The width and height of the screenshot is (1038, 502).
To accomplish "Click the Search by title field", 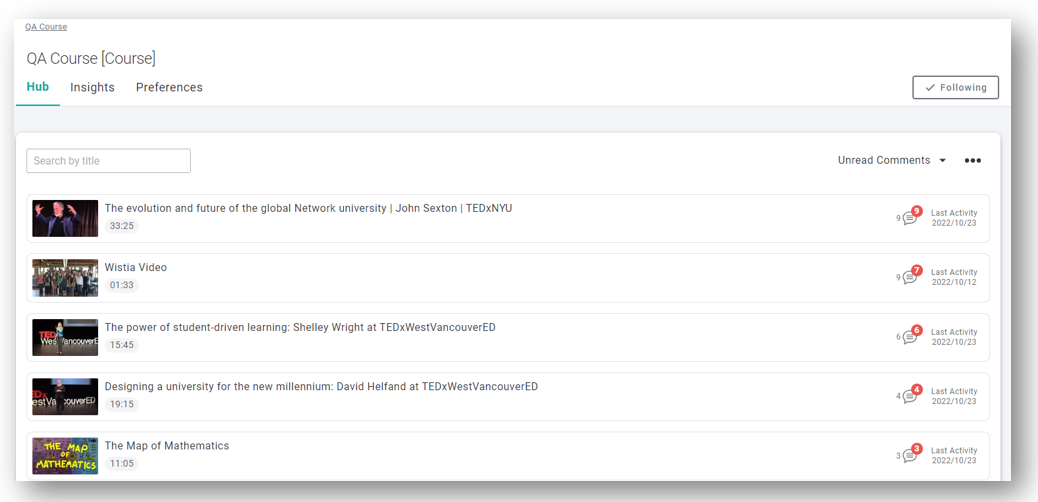I will pyautogui.click(x=109, y=161).
